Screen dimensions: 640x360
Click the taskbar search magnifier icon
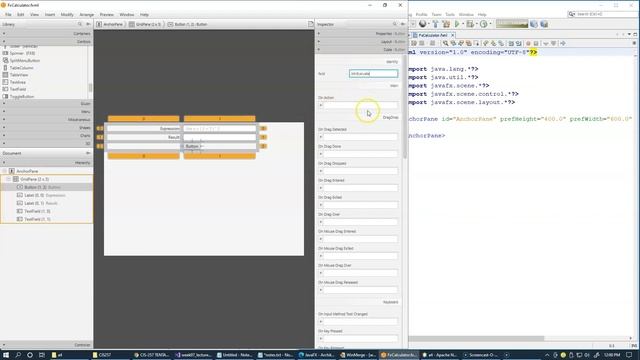click(x=18, y=355)
